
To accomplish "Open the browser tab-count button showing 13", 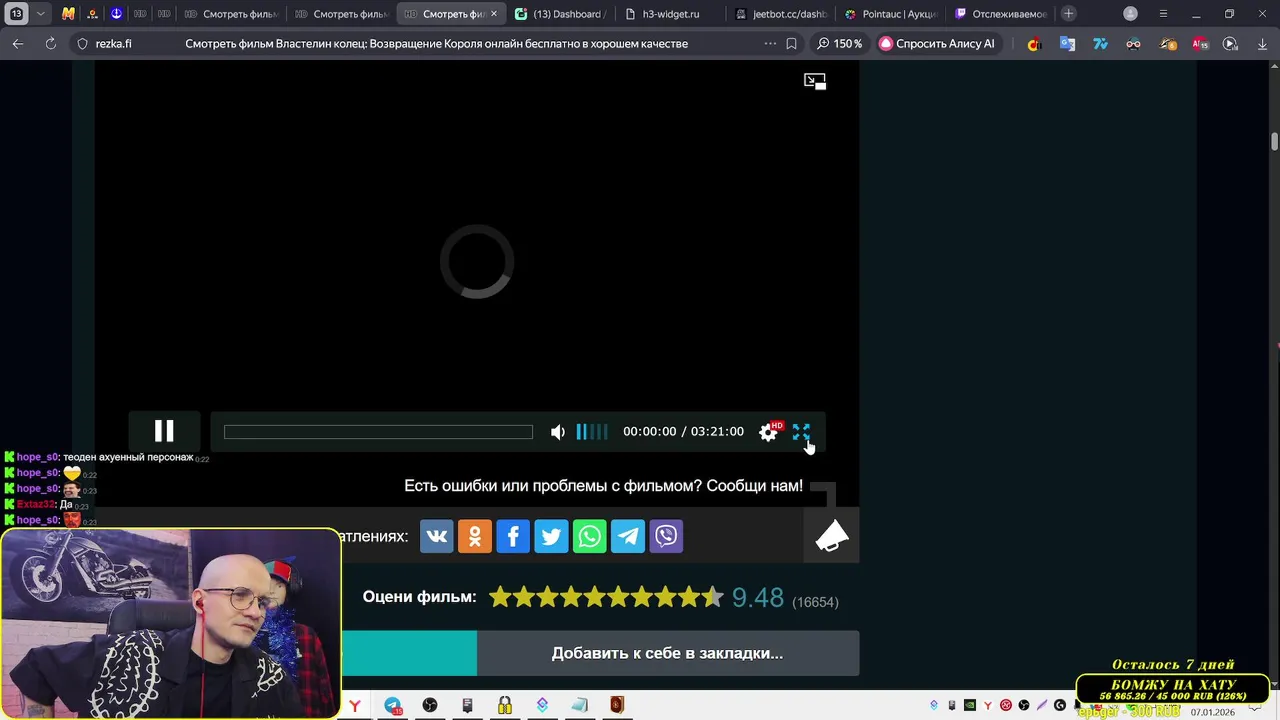I will (16, 14).
